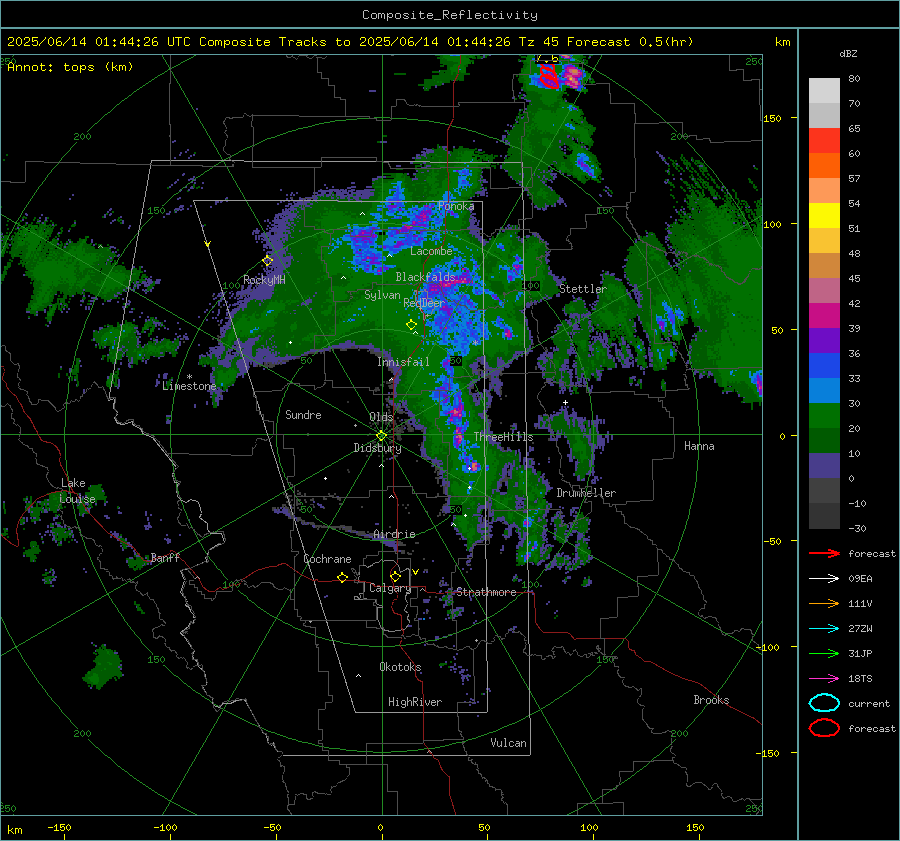This screenshot has height=841, width=900.
Task: Click the red forecast ellipse icon
Action: pos(824,728)
